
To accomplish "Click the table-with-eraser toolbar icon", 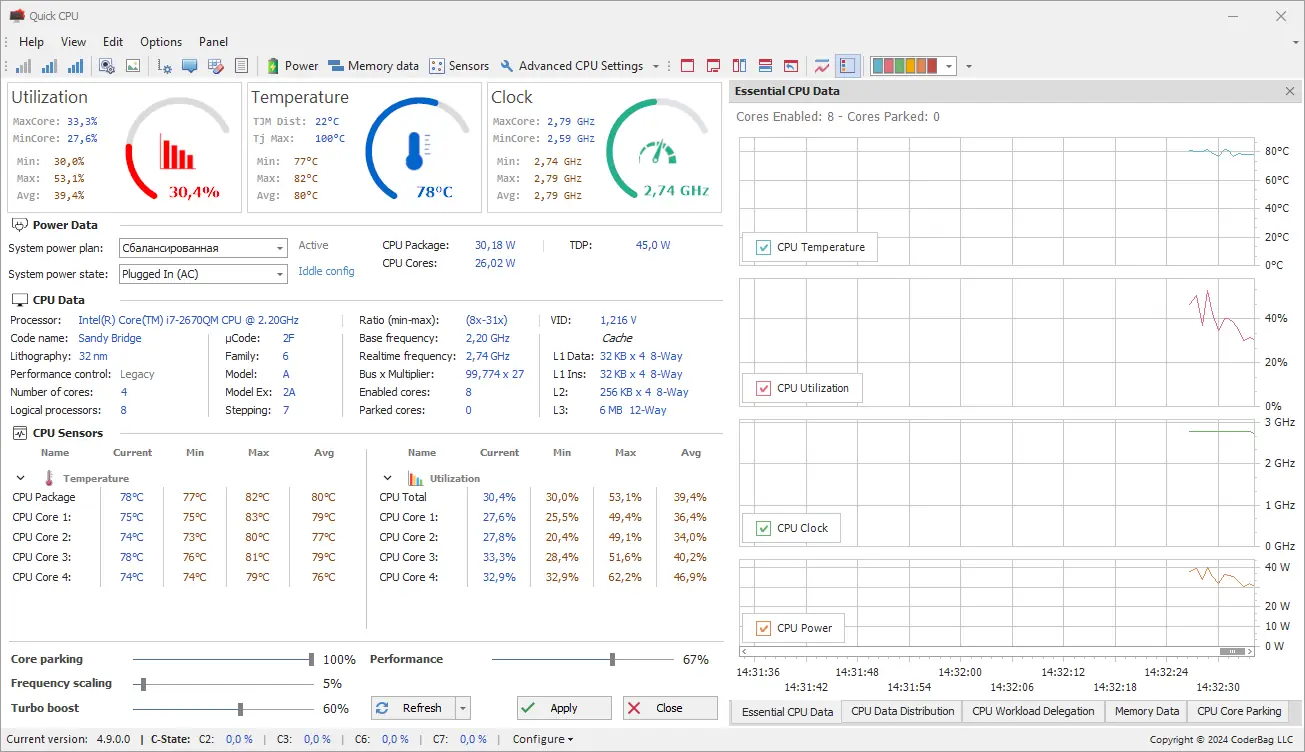I will [x=215, y=66].
